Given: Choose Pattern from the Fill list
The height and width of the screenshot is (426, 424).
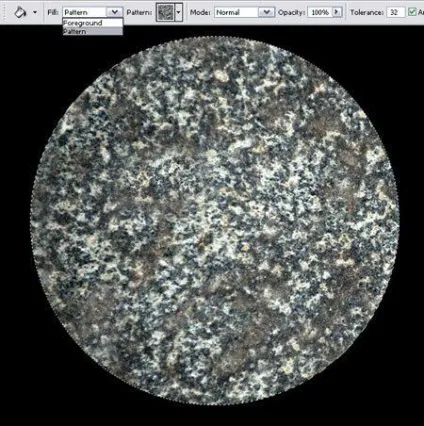Looking at the screenshot, I should 92,31.
